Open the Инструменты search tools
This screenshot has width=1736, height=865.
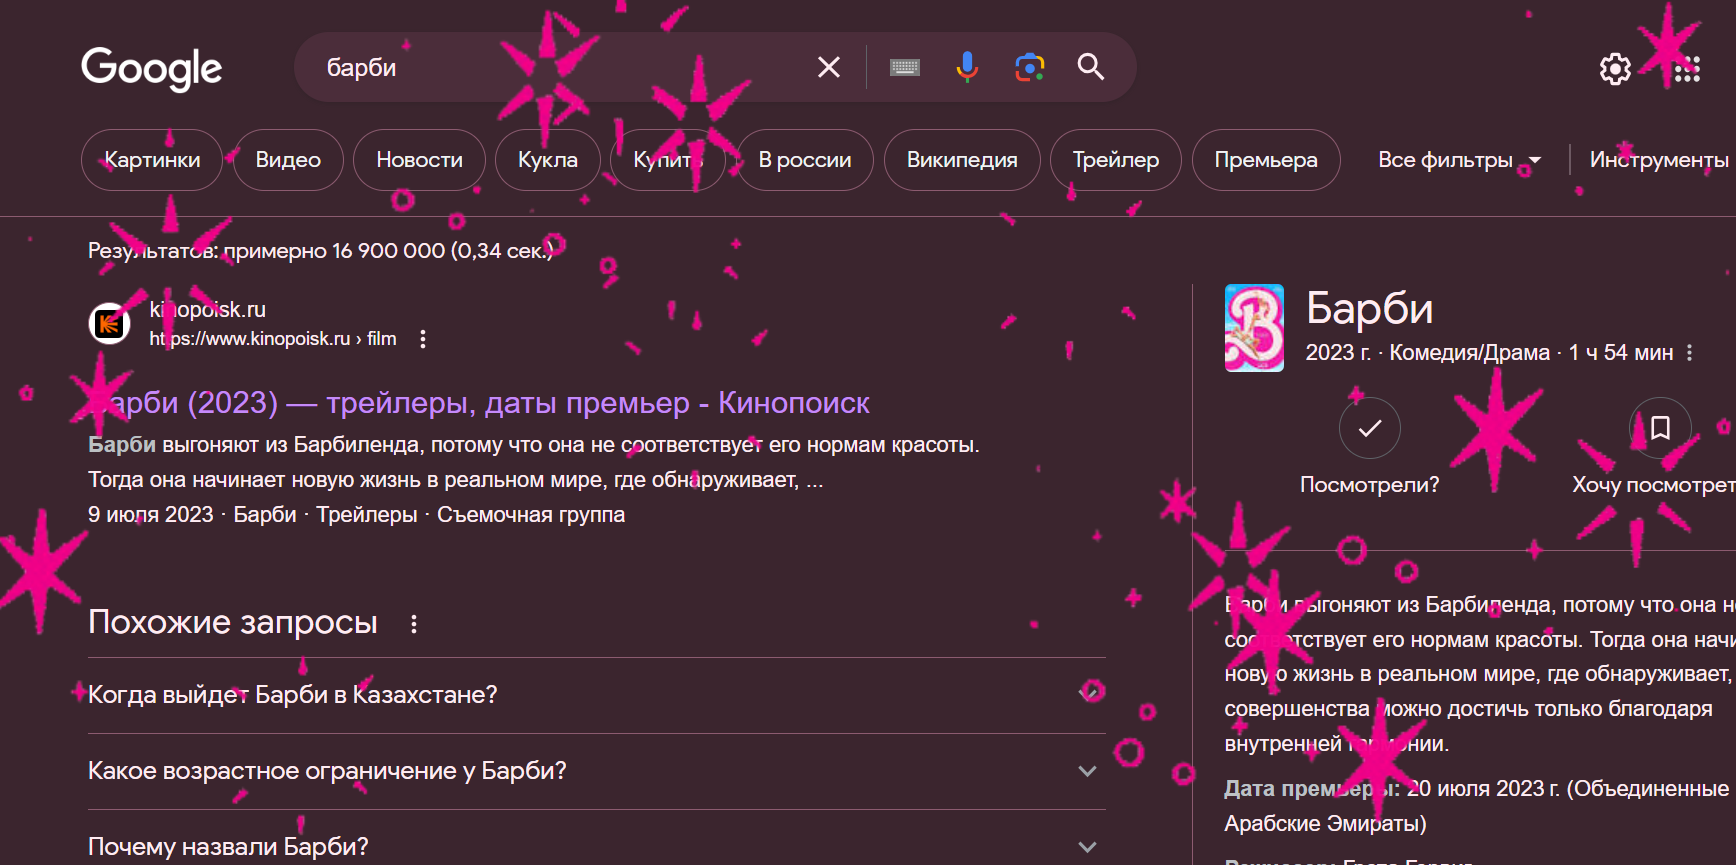1659,160
